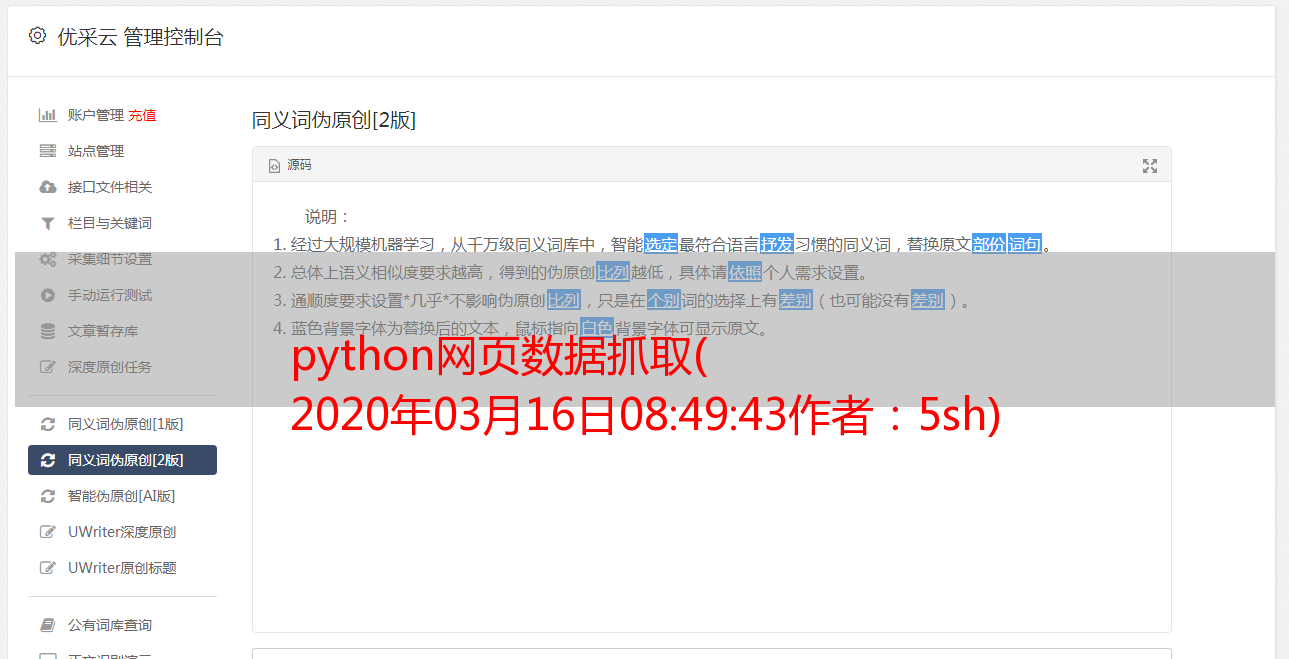Screen dimensions: 1289x659
Task: Click the bar chart icon for 账户管理
Action: coord(47,115)
